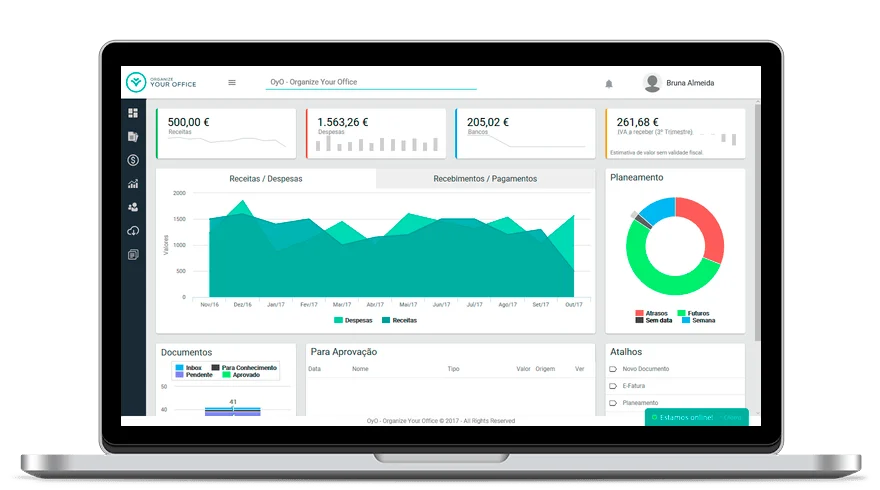
Task: Sort by the Tipo column header
Action: coord(453,369)
